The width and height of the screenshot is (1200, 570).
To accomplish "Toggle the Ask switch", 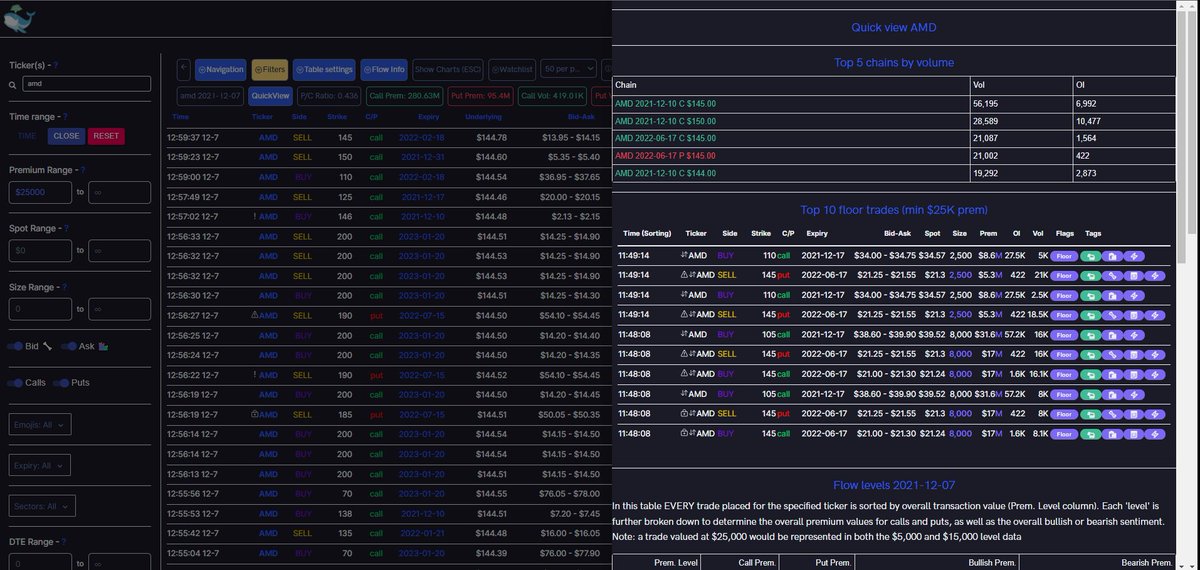I will tap(69, 346).
